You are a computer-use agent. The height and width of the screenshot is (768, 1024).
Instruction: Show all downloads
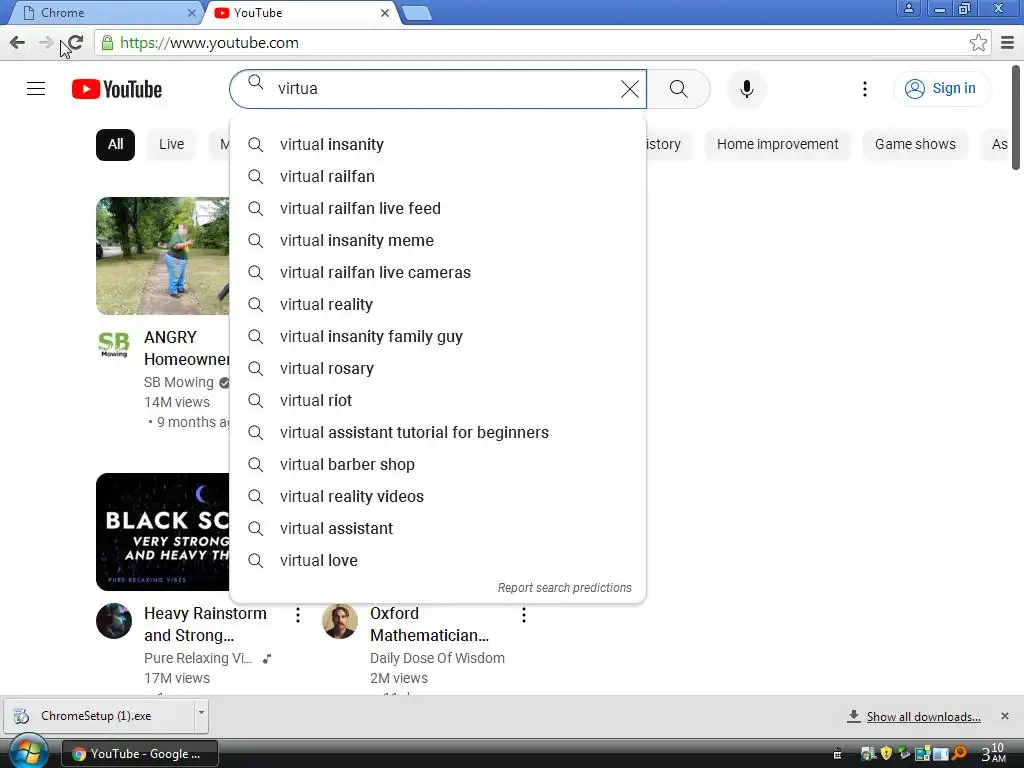coord(923,717)
